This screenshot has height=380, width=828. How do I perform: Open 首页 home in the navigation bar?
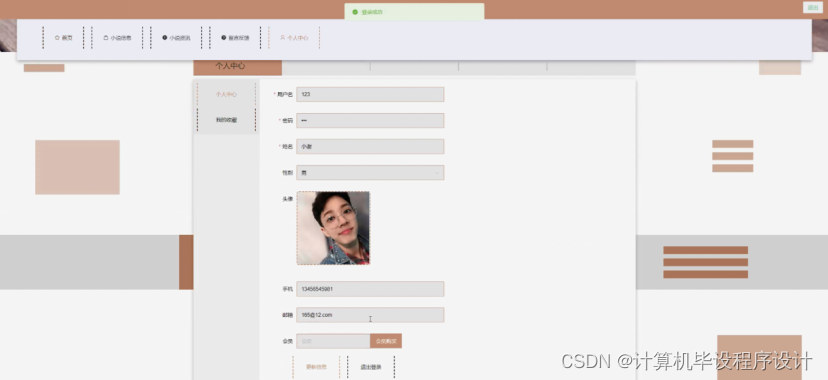(x=63, y=38)
